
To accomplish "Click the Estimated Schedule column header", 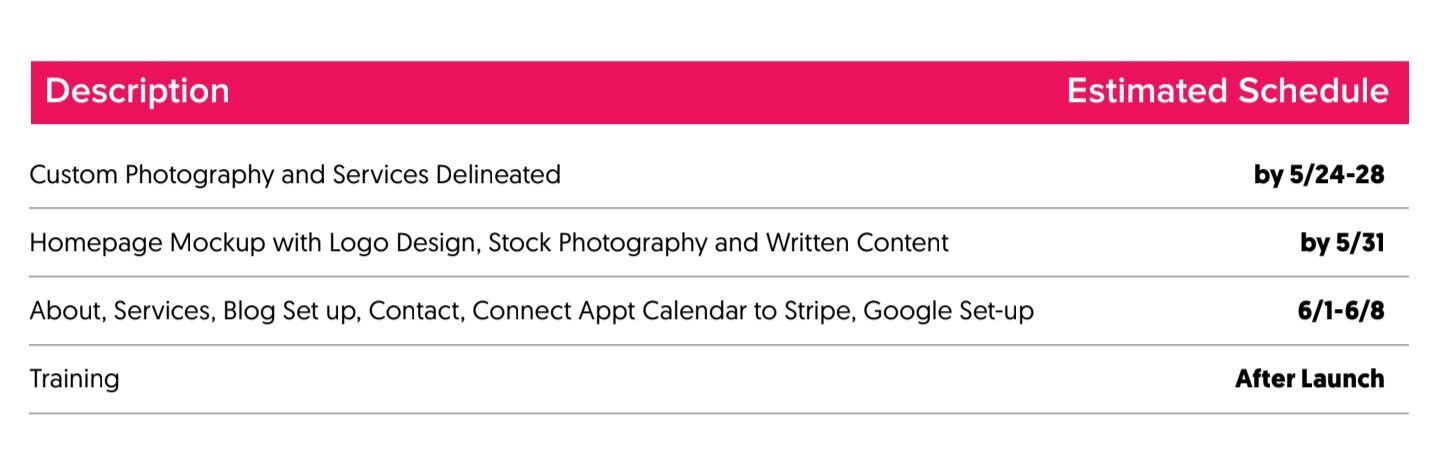I will click(1227, 92).
